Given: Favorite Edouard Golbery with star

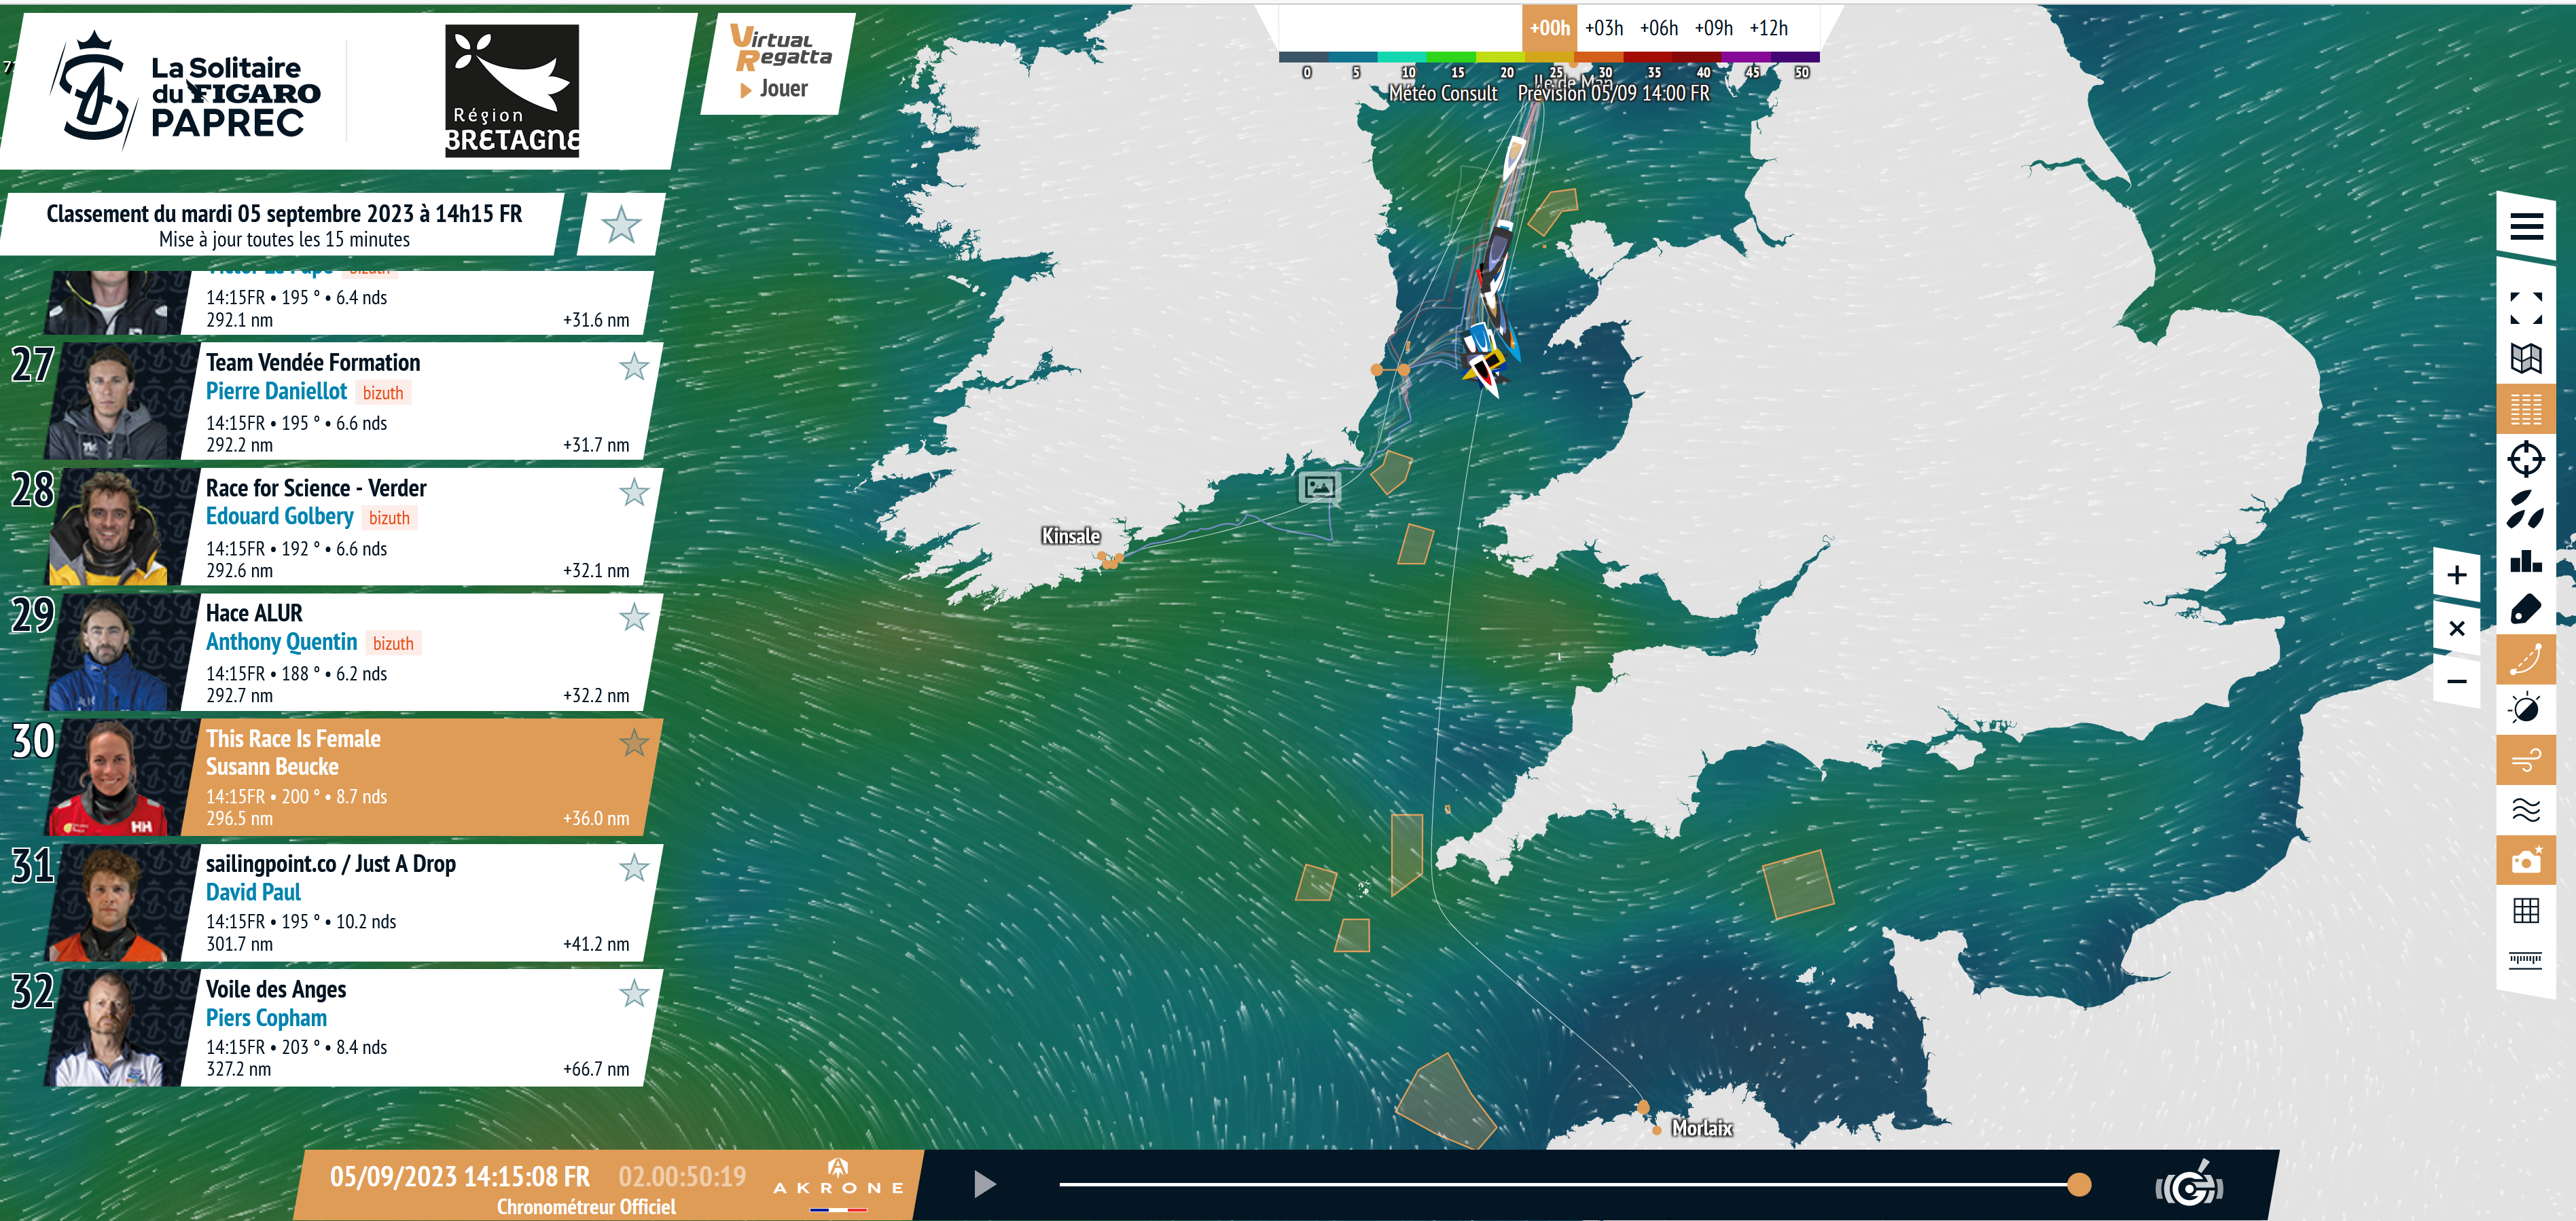Looking at the screenshot, I should point(634,493).
